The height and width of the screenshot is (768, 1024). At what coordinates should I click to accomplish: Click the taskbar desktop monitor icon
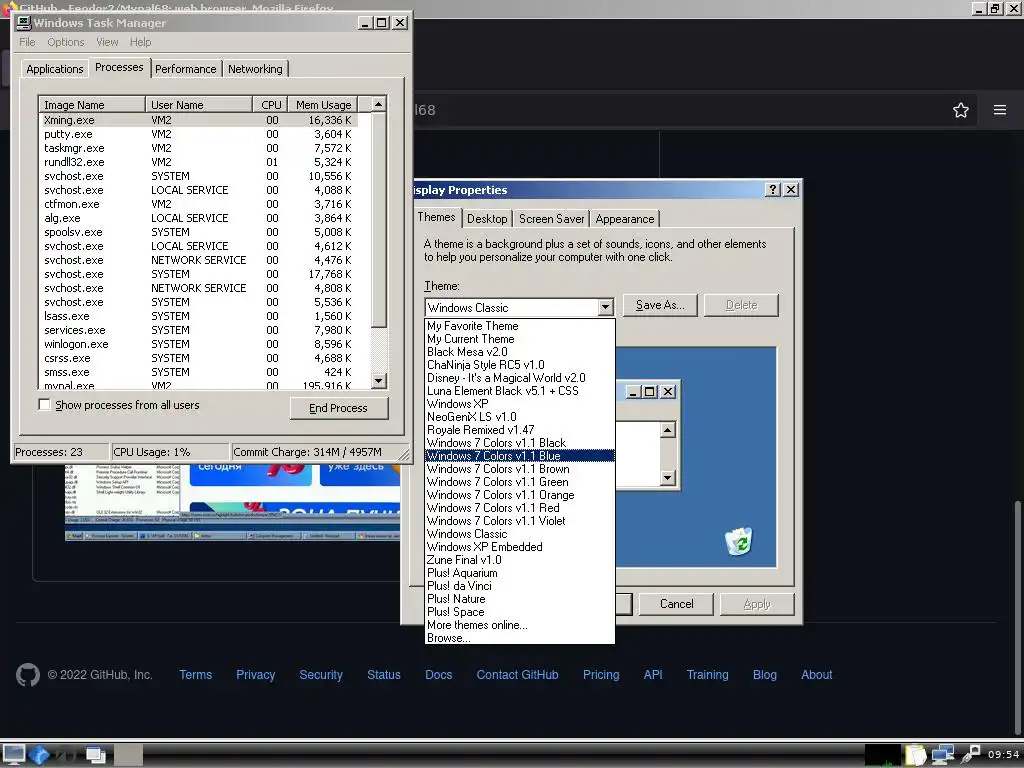point(13,755)
